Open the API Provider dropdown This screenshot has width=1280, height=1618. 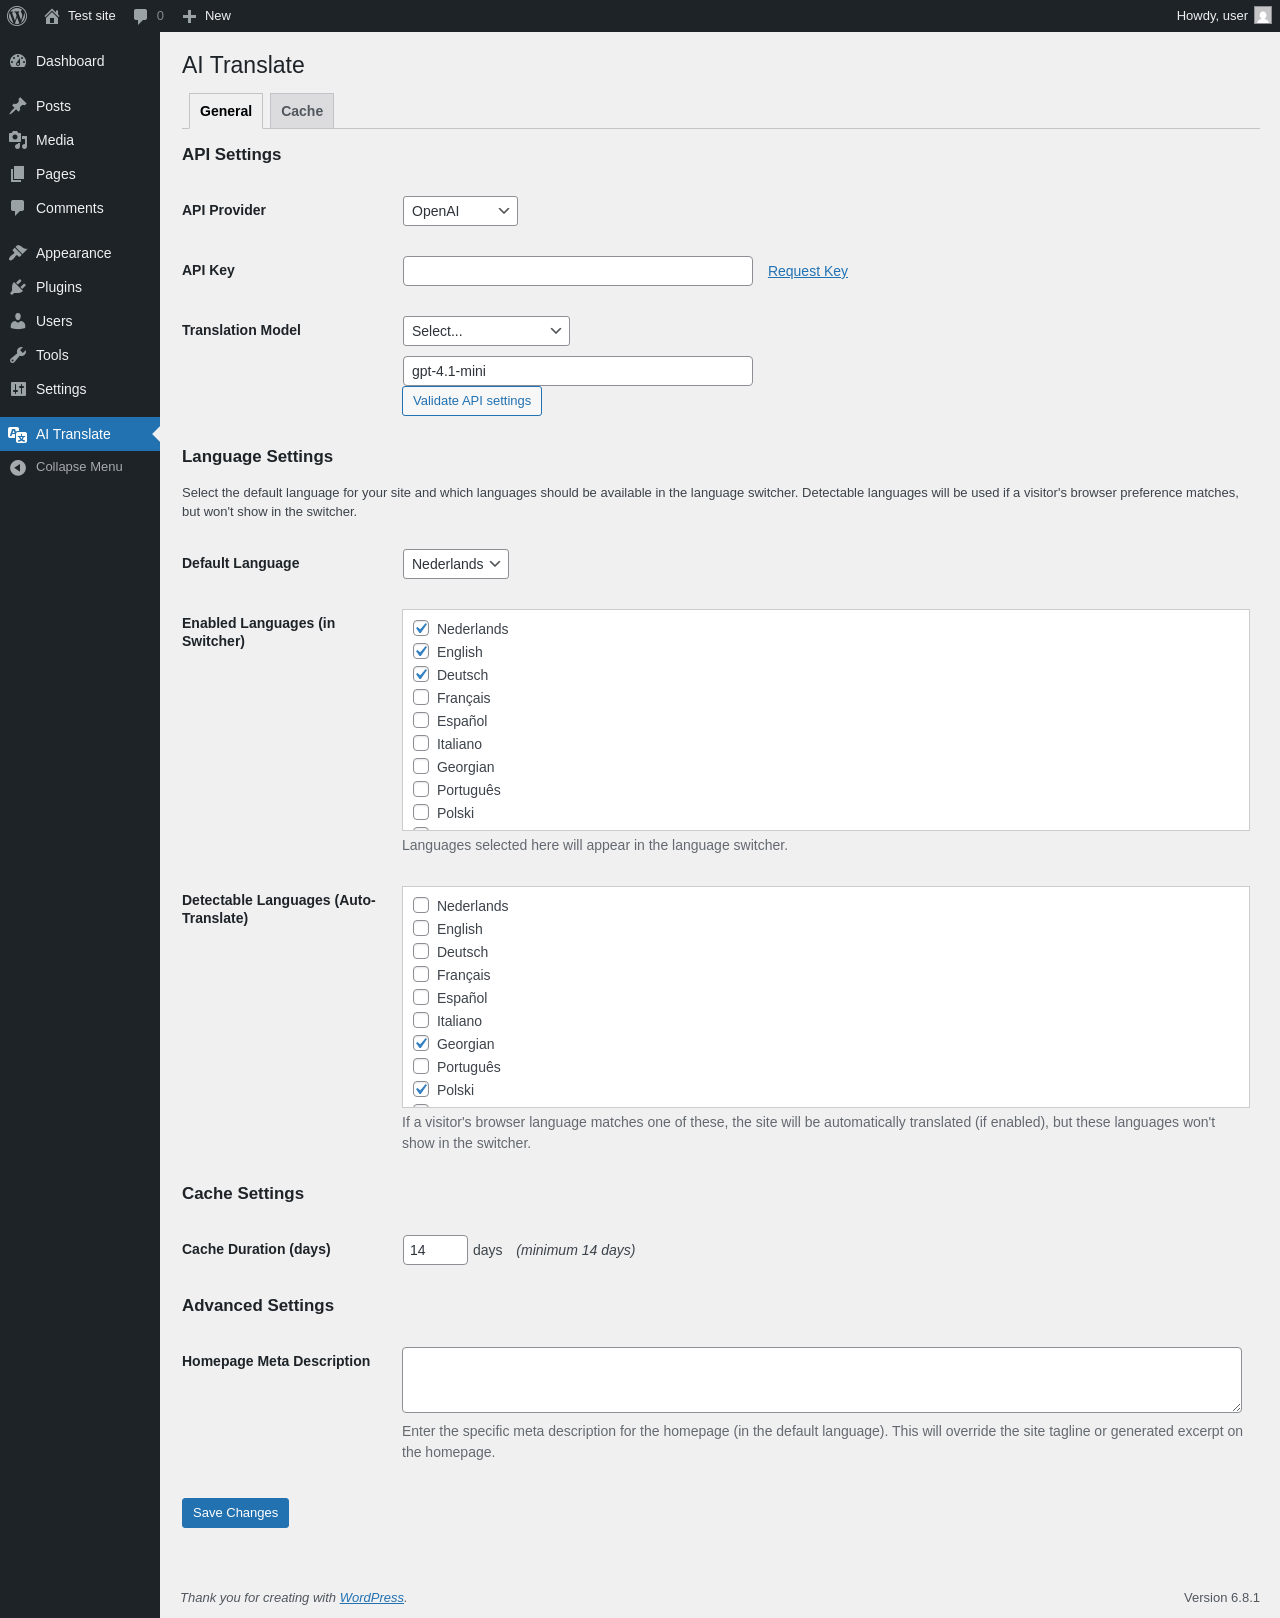tap(460, 211)
